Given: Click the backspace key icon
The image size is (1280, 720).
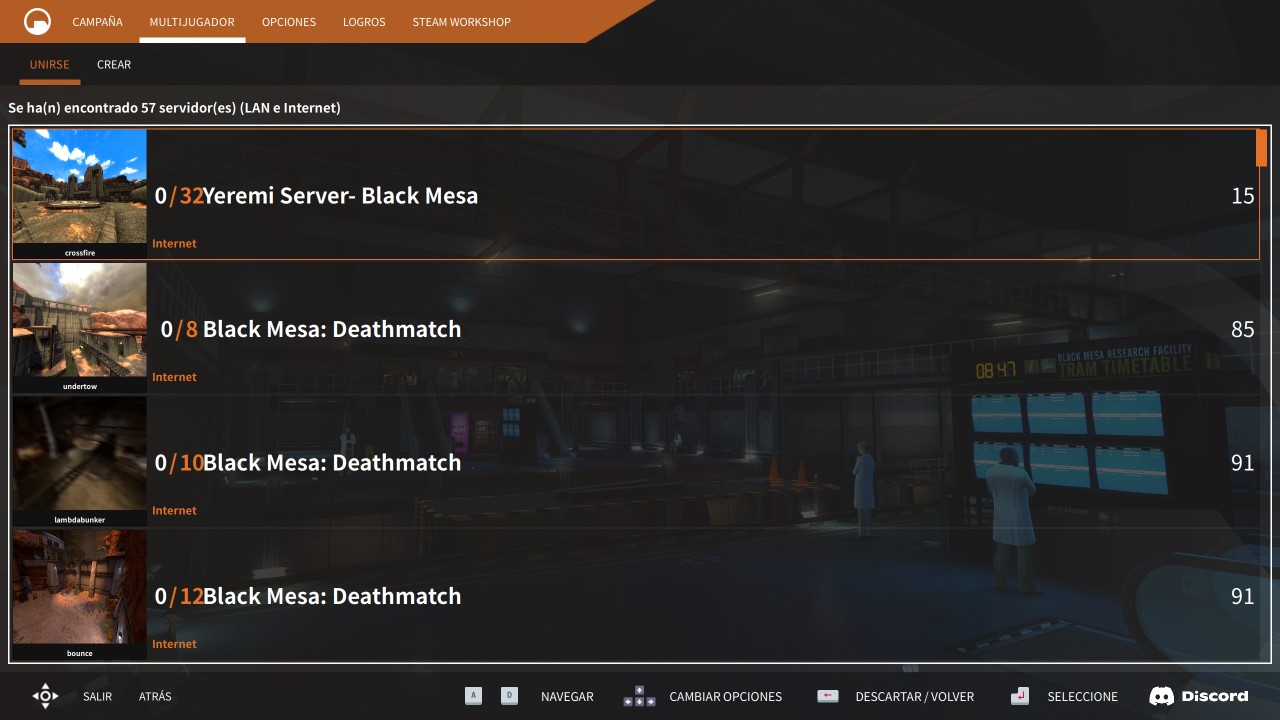Looking at the screenshot, I should coord(828,696).
